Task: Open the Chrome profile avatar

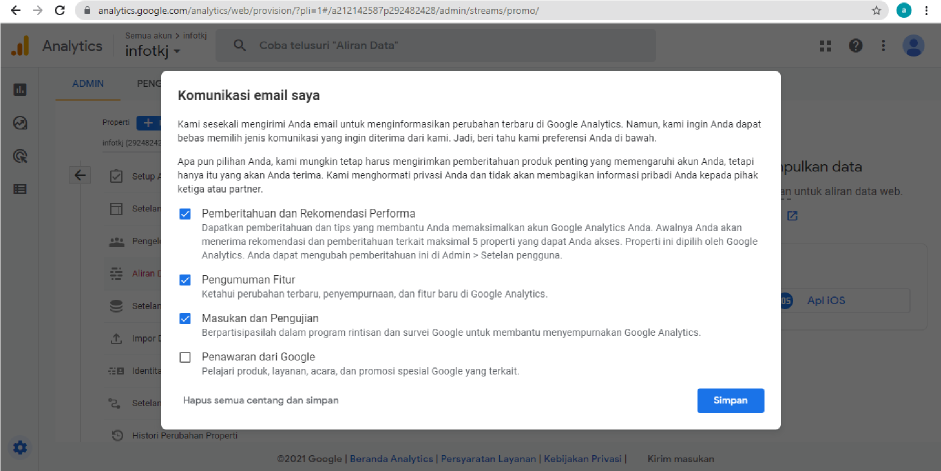Action: [x=903, y=10]
